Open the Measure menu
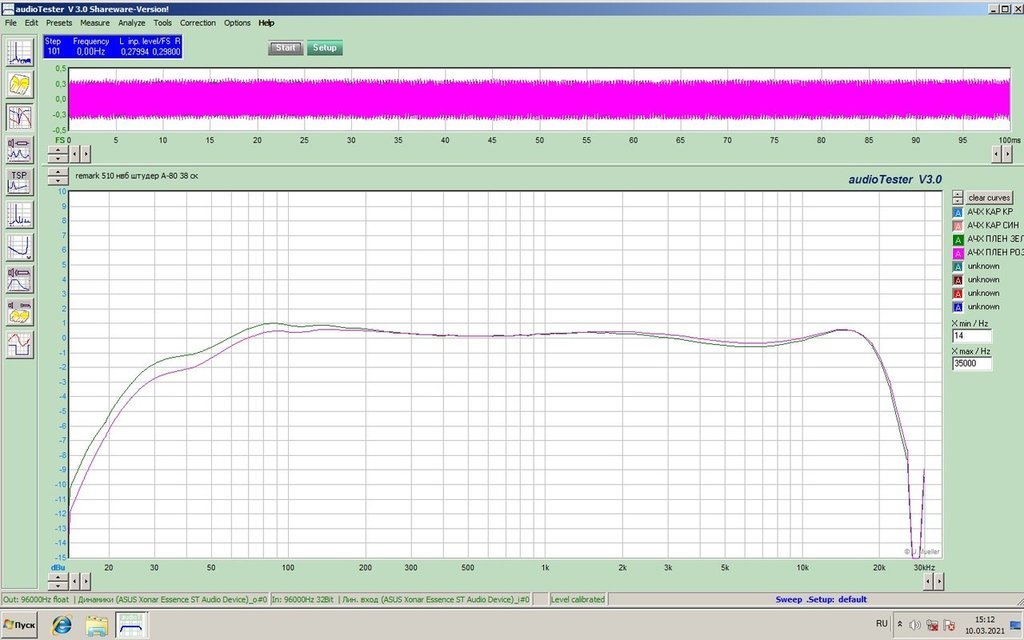This screenshot has height=640, width=1024. click(95, 23)
